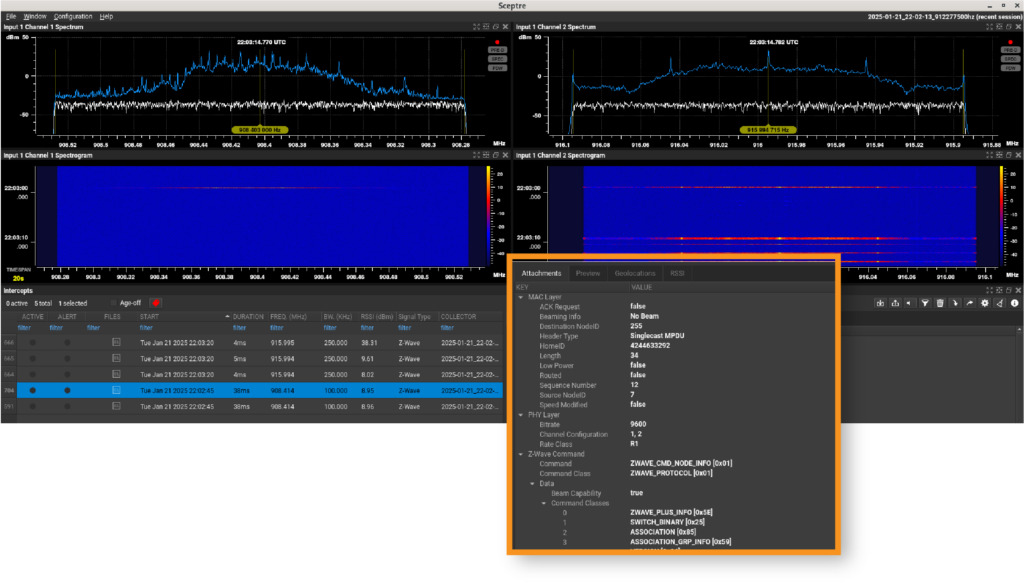Open file icon for the selected 908.414 intercept
The height and width of the screenshot is (586, 1024).
115,390
